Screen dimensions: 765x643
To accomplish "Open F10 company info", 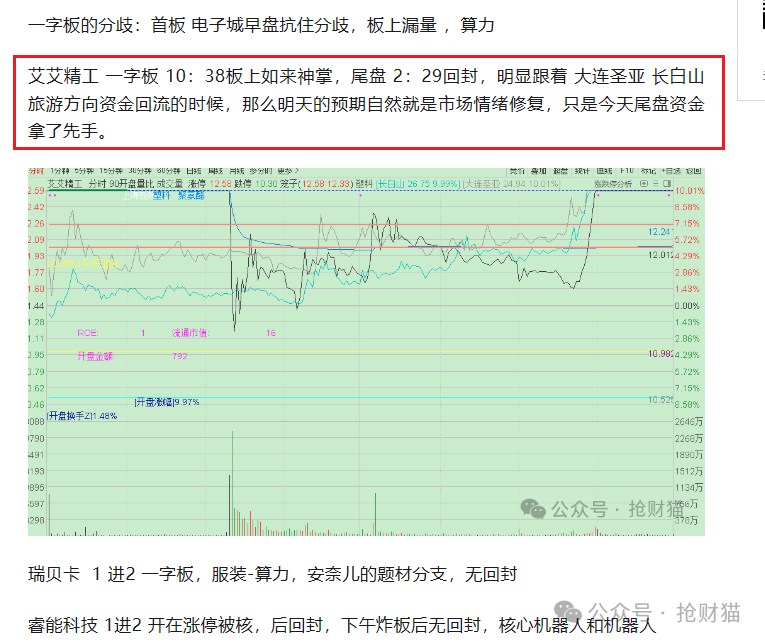I will point(626,171).
